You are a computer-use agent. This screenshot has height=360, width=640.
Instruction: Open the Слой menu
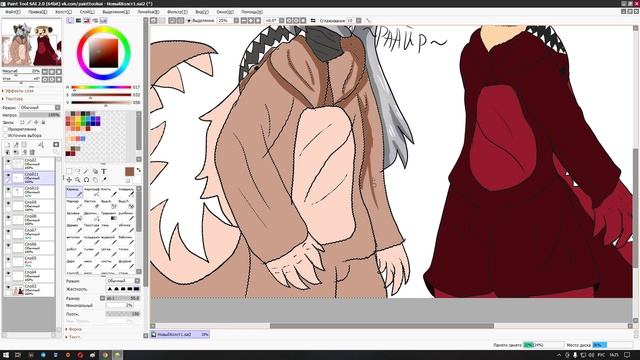coord(87,12)
